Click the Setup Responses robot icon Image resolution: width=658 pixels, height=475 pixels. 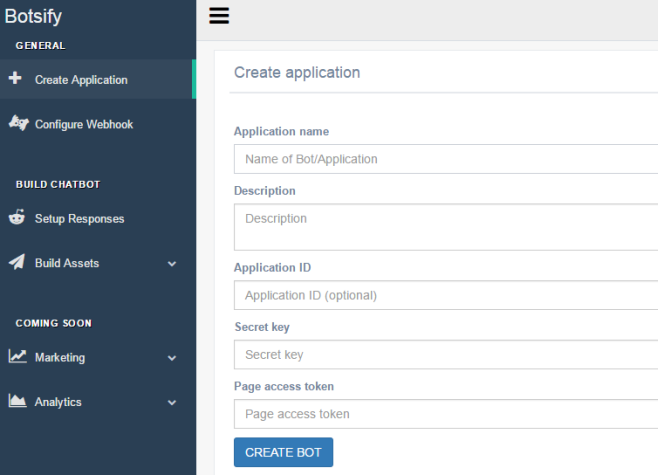pos(17,218)
